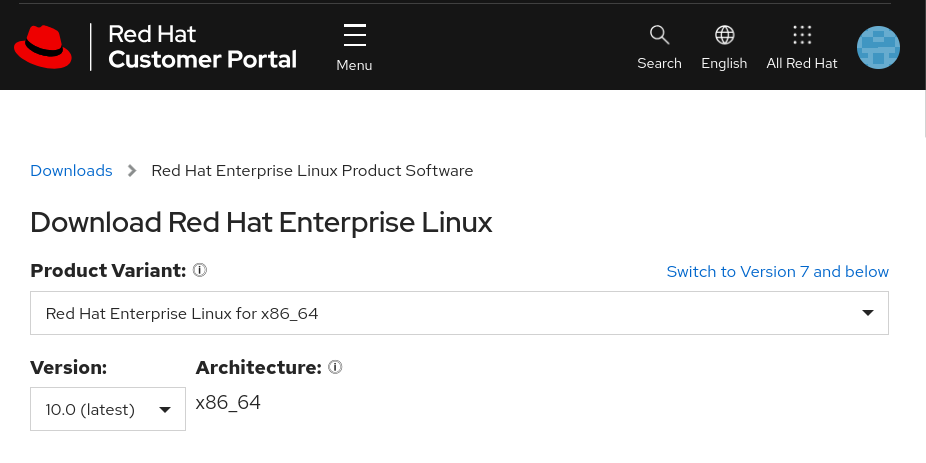Show Product Variant info tooltip icon
Viewport: 926px width, 463px height.
(x=200, y=270)
